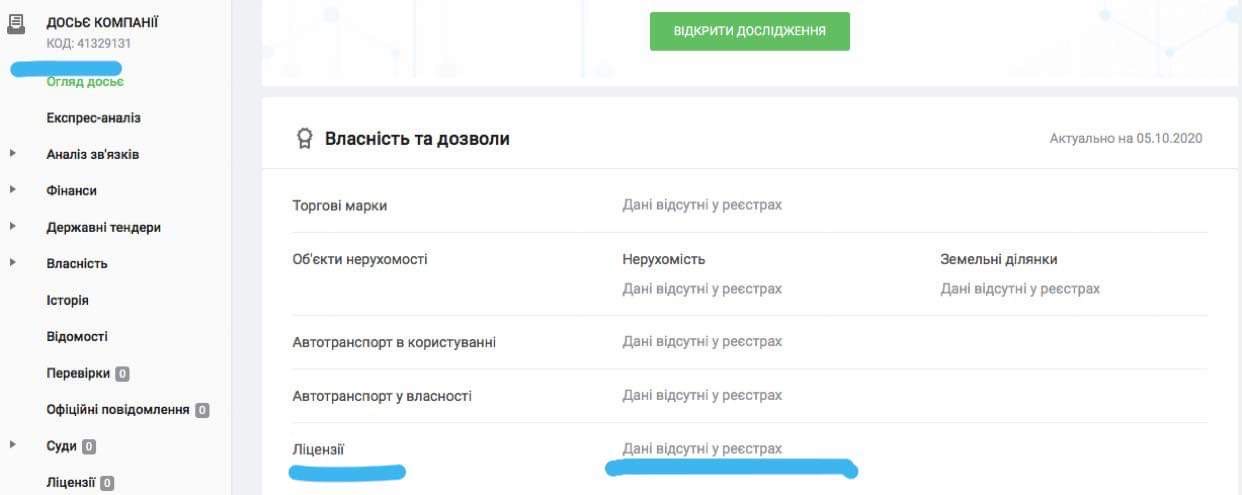Expand the Фінанси submenu arrow

click(x=13, y=190)
